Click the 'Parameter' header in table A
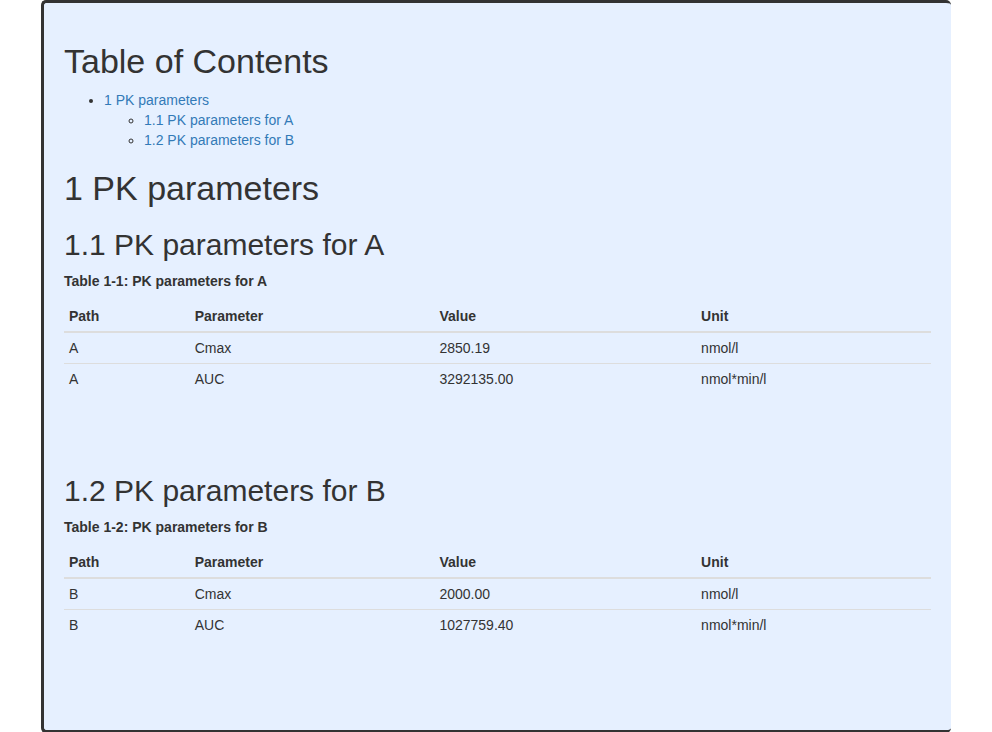Viewport: 992px width, 732px height. click(x=228, y=316)
